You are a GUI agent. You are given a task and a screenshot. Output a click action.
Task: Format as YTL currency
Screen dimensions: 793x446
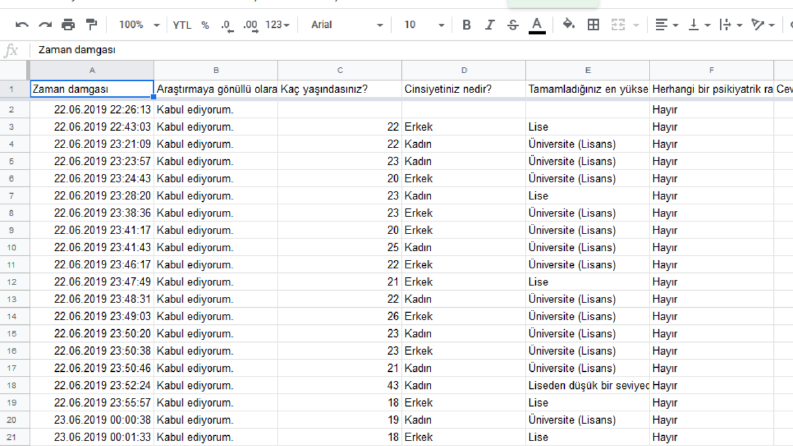(182, 25)
